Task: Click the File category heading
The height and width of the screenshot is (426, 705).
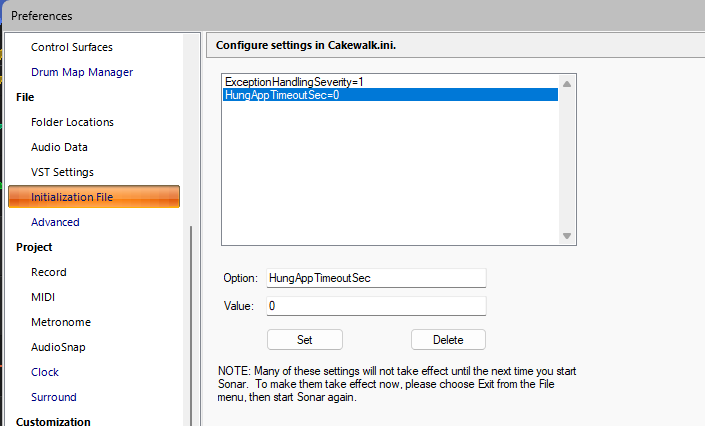Action: click(25, 97)
